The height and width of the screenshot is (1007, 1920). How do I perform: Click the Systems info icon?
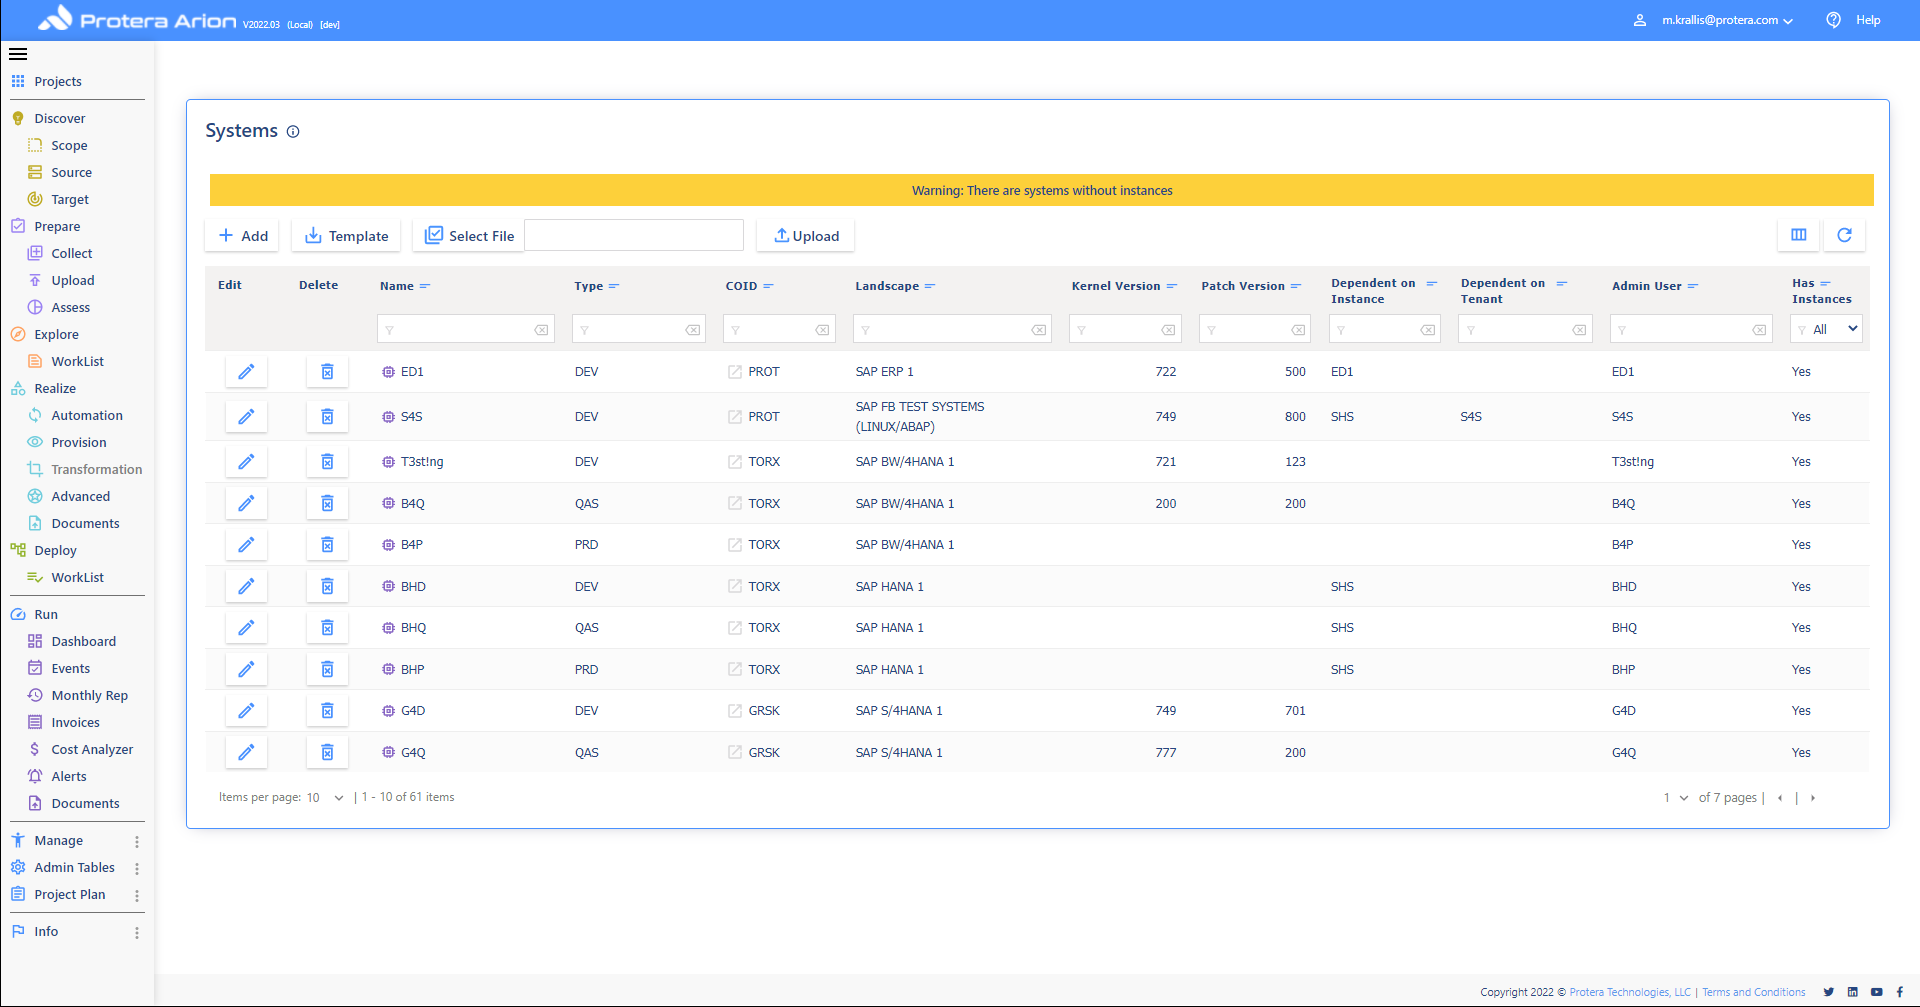point(293,132)
